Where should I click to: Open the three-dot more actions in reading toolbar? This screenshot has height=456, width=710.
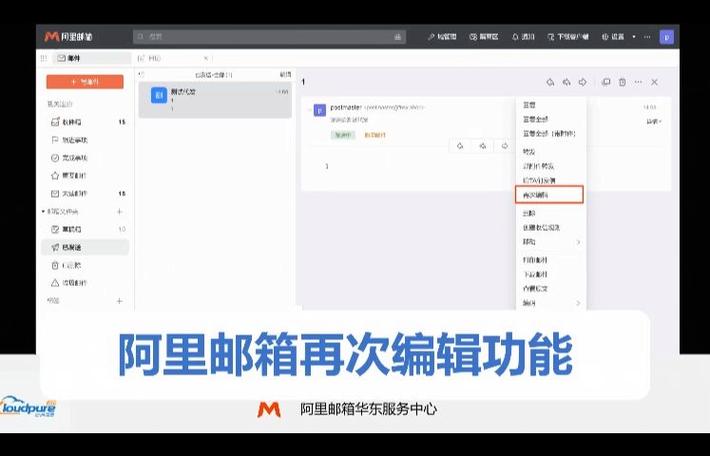point(638,82)
